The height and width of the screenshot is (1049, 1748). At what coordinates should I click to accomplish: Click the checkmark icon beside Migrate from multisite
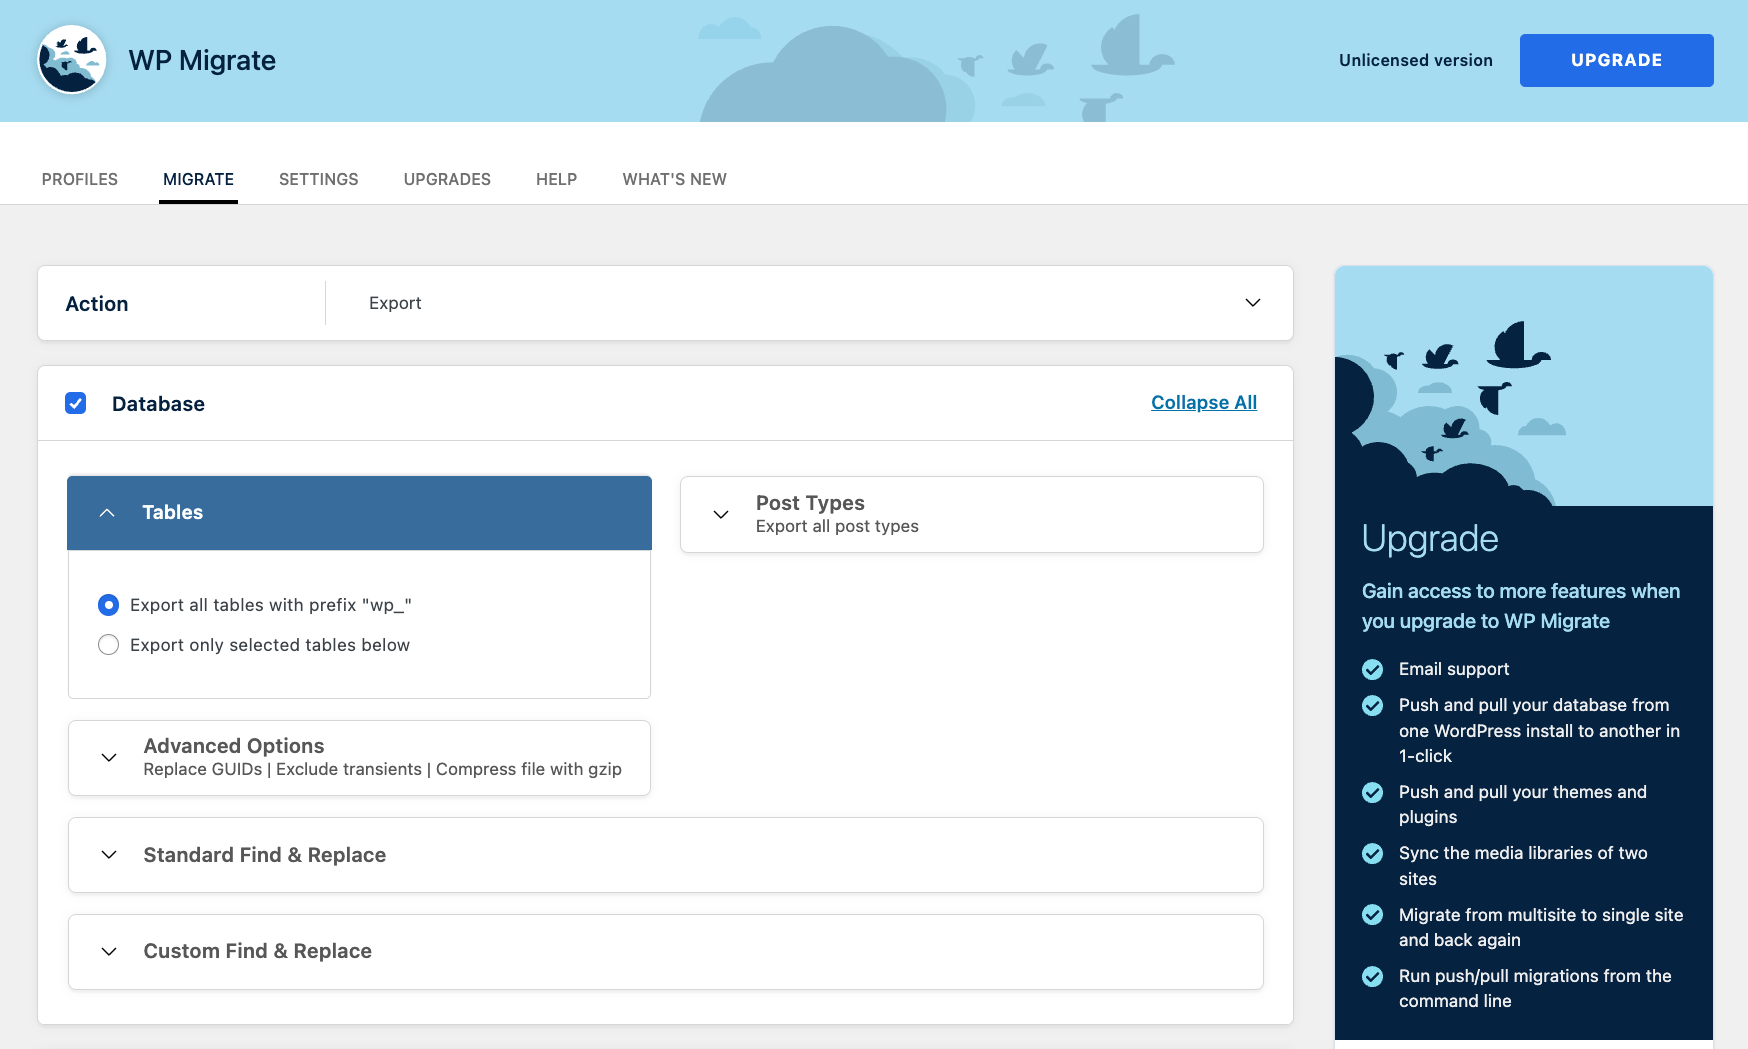point(1372,916)
